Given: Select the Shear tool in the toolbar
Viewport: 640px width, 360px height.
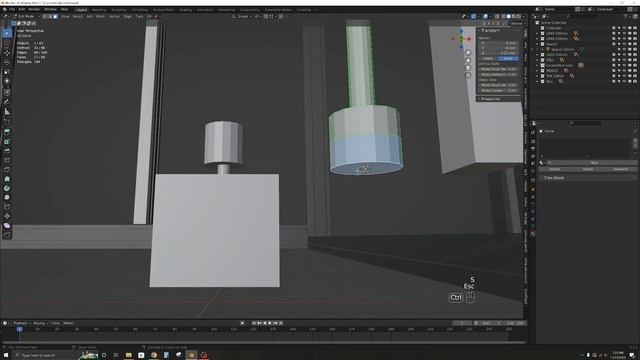Looking at the screenshot, I should click(7, 225).
